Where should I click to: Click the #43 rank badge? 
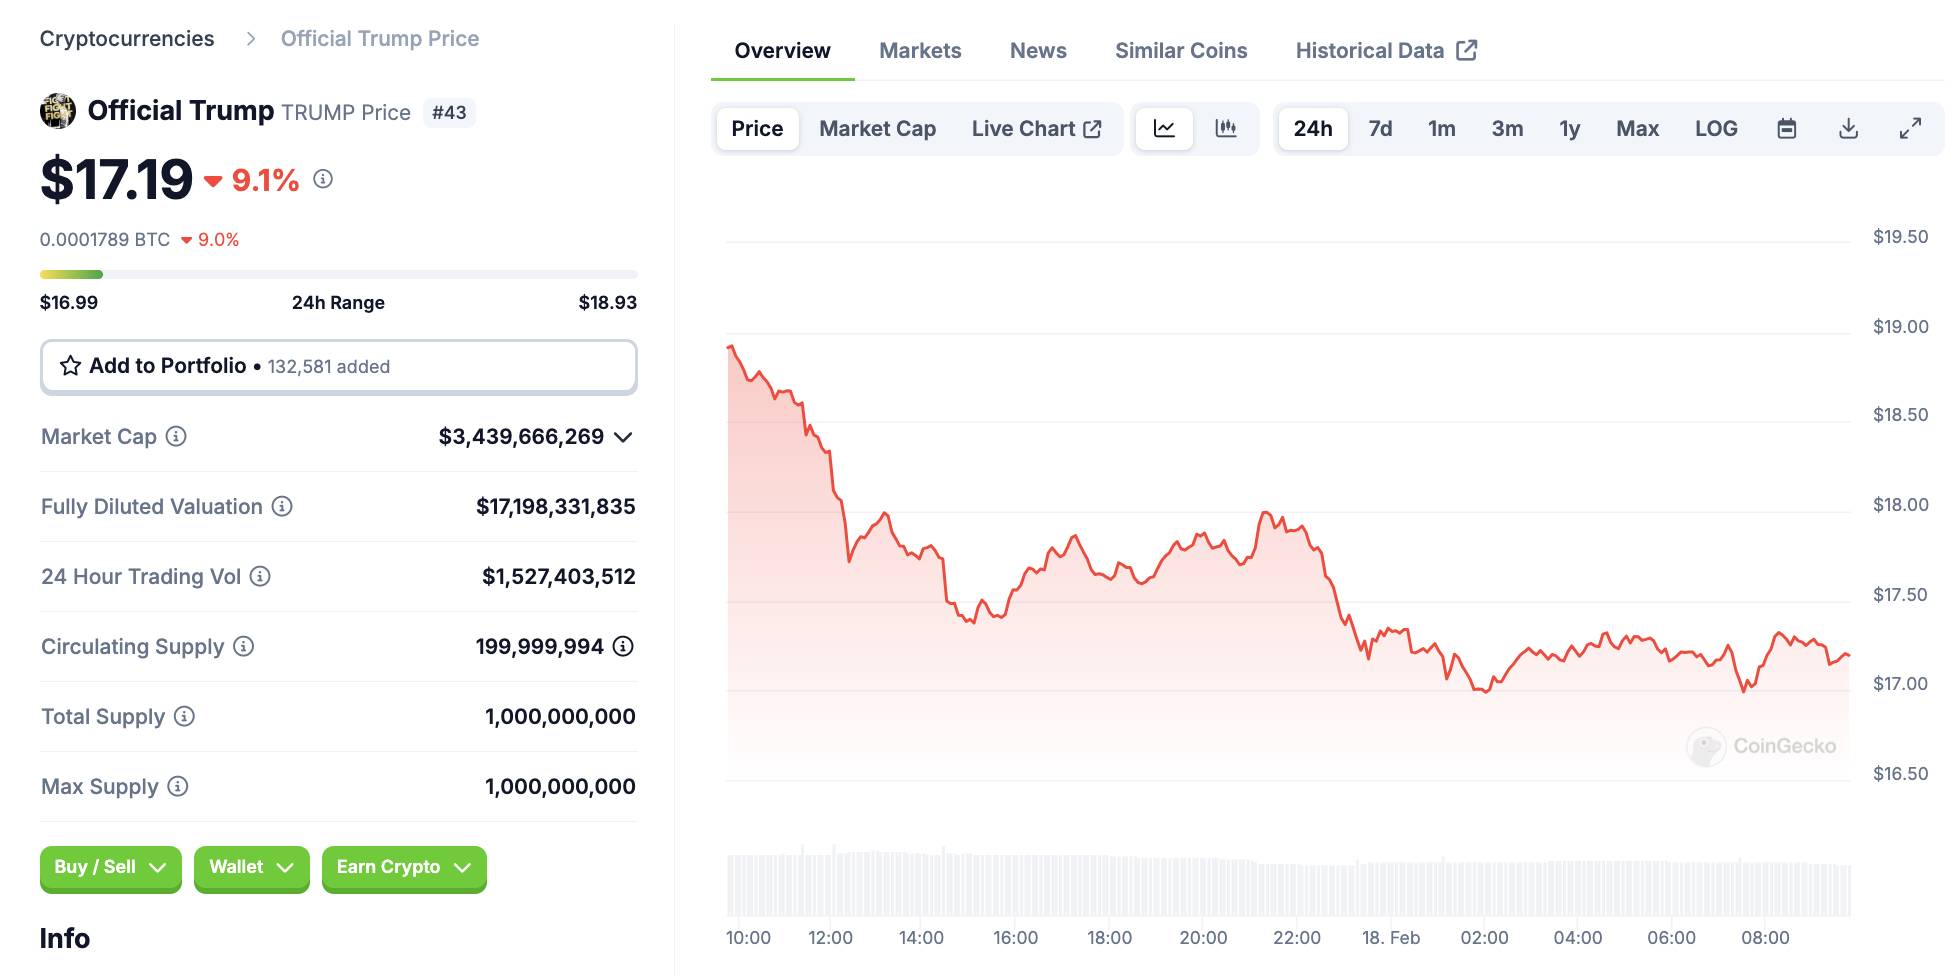tap(449, 112)
